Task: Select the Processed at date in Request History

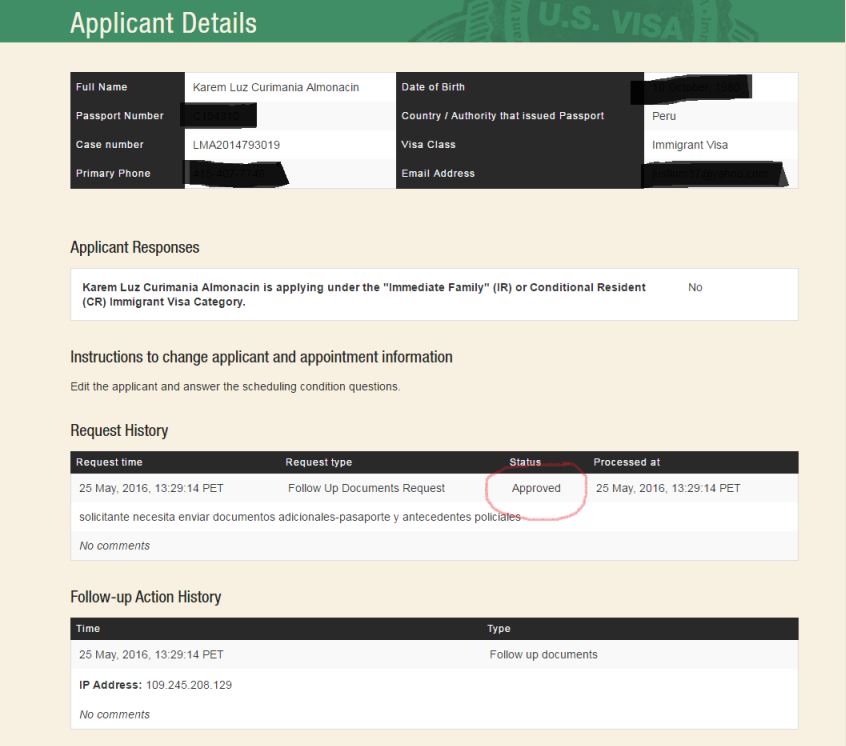Action: click(x=668, y=488)
